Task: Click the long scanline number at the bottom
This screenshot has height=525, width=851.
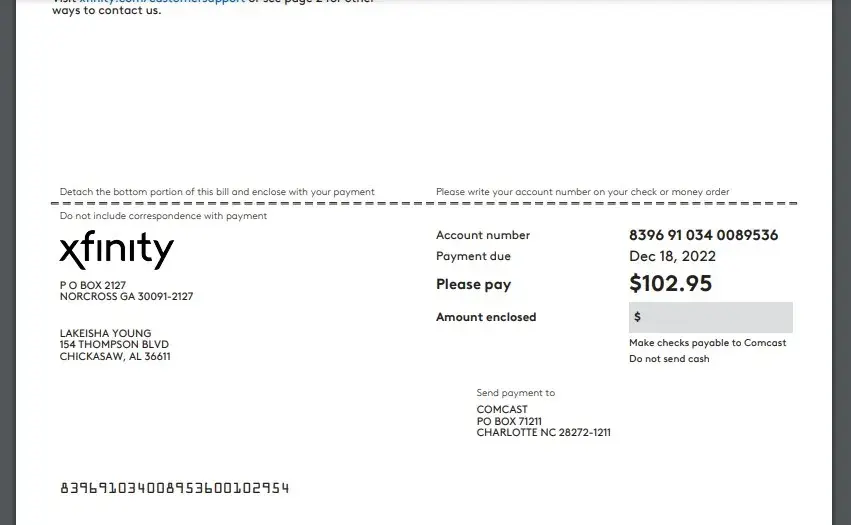Action: tap(175, 488)
